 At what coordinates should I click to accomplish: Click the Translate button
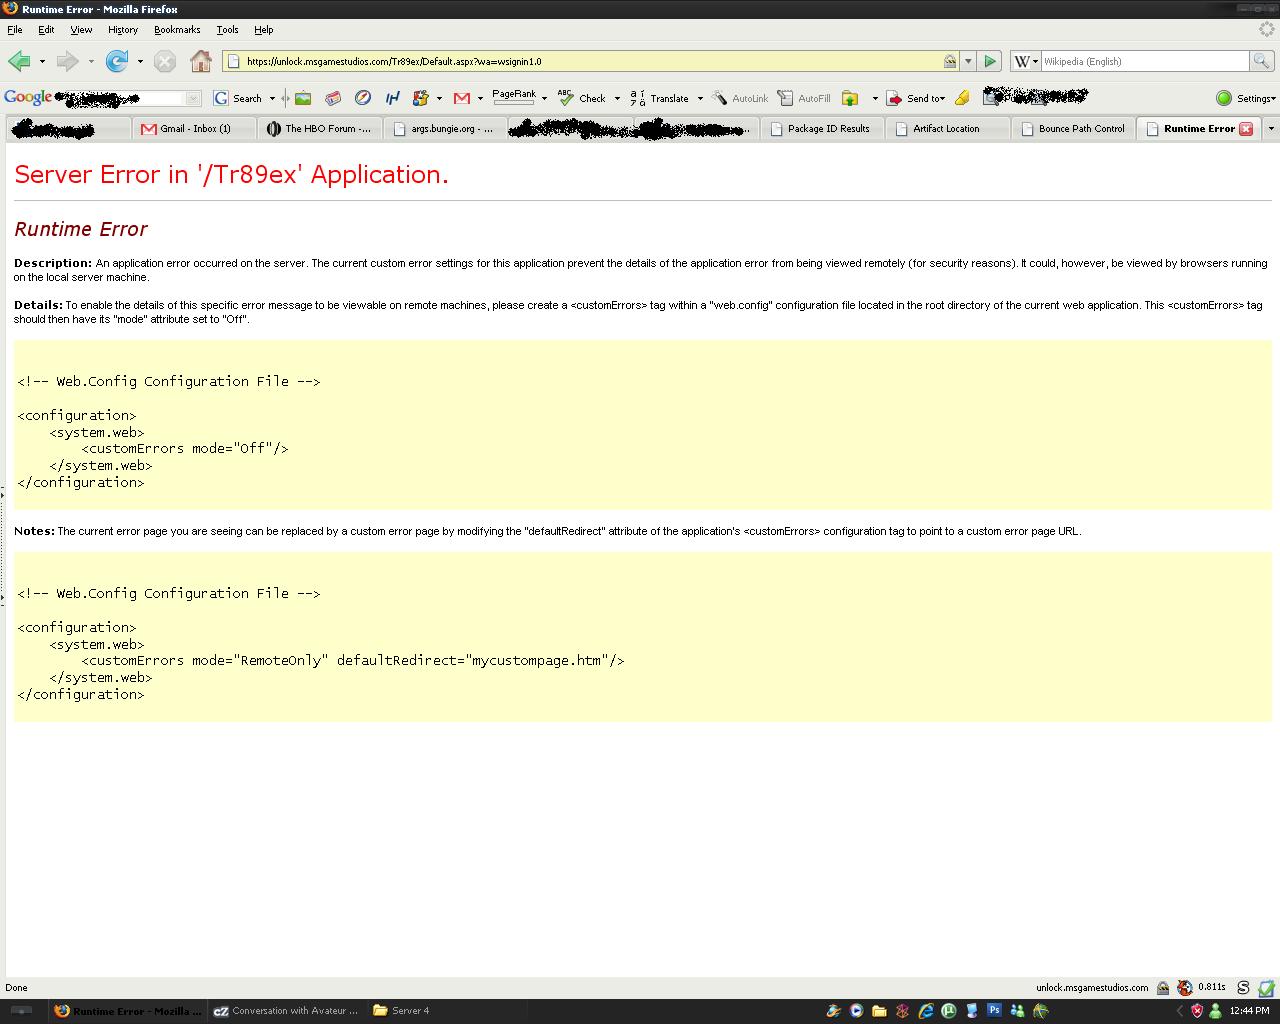click(x=660, y=98)
